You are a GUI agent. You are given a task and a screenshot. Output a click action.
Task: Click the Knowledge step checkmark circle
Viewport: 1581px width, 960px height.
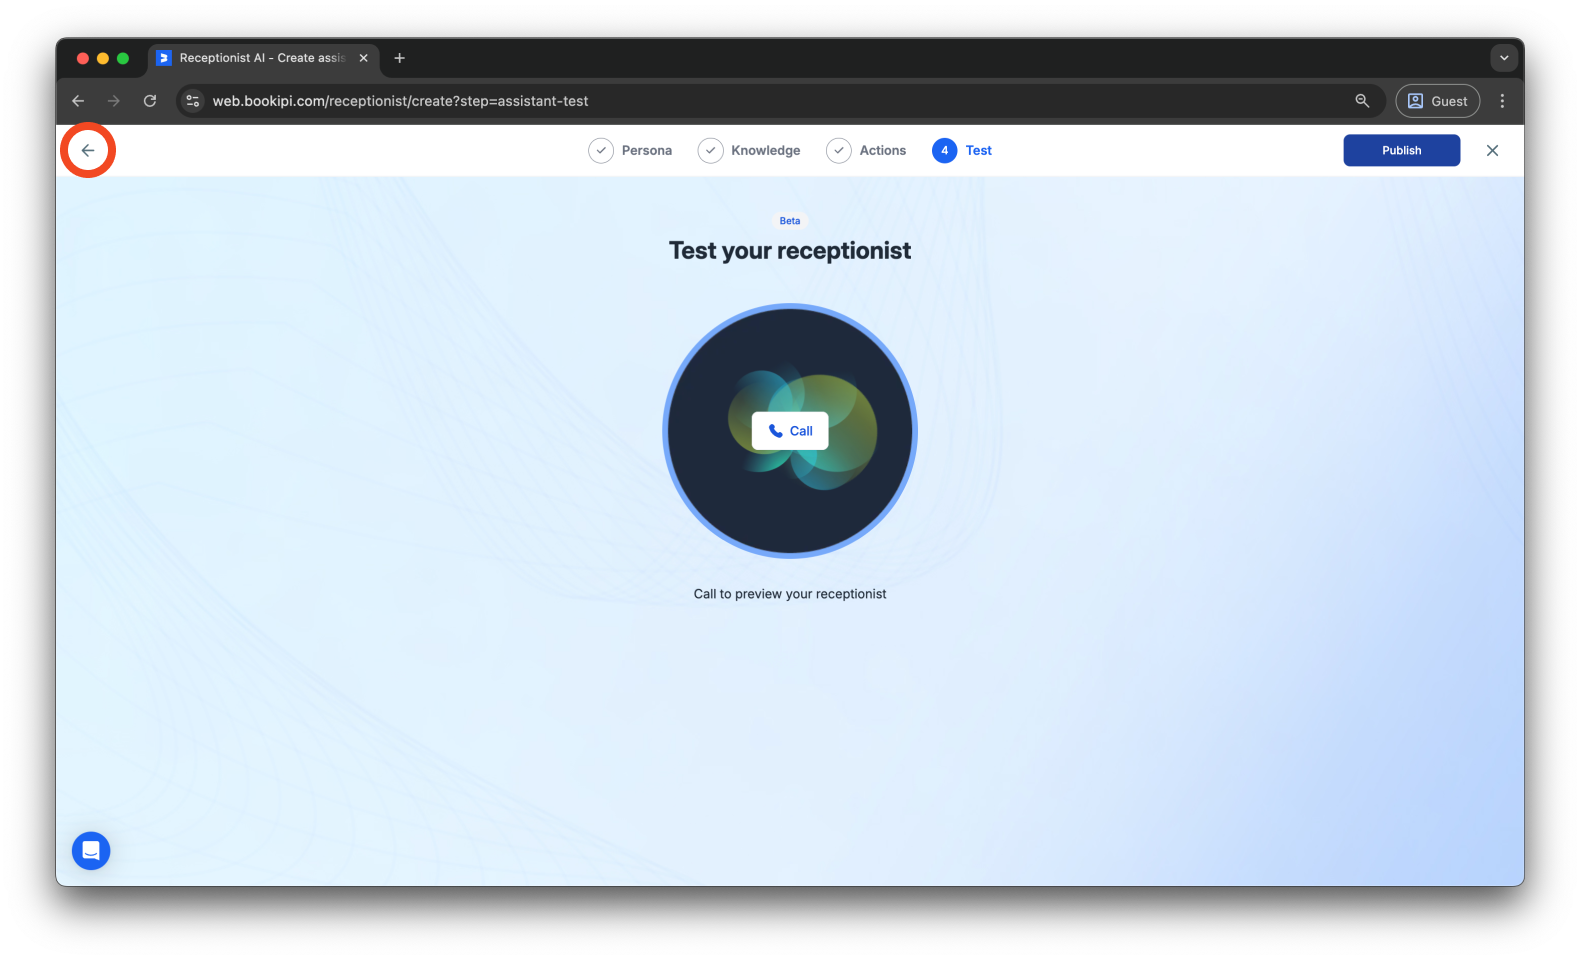pyautogui.click(x=710, y=150)
